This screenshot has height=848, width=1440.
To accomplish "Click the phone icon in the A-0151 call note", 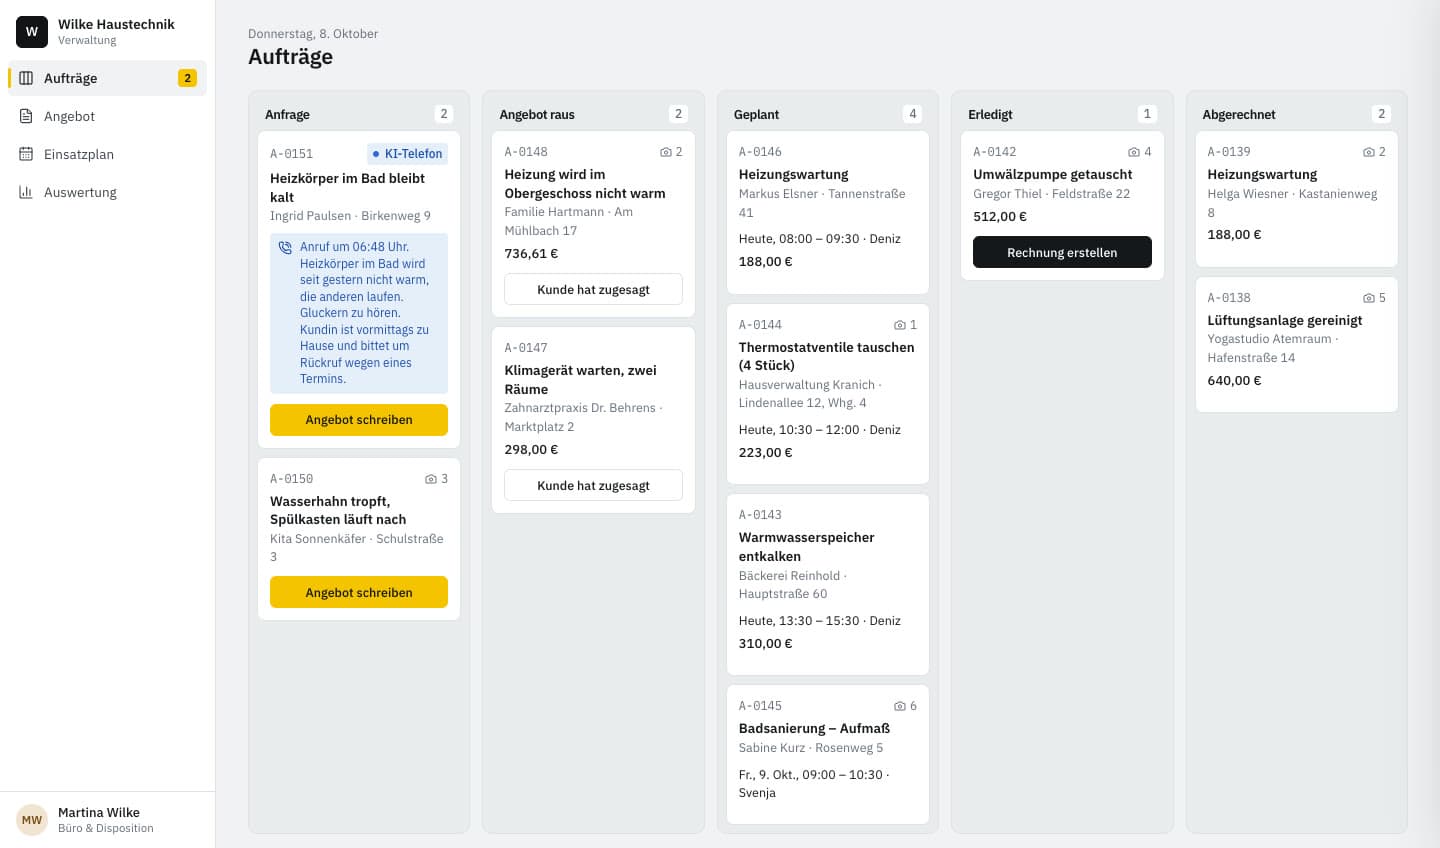I will pos(285,247).
